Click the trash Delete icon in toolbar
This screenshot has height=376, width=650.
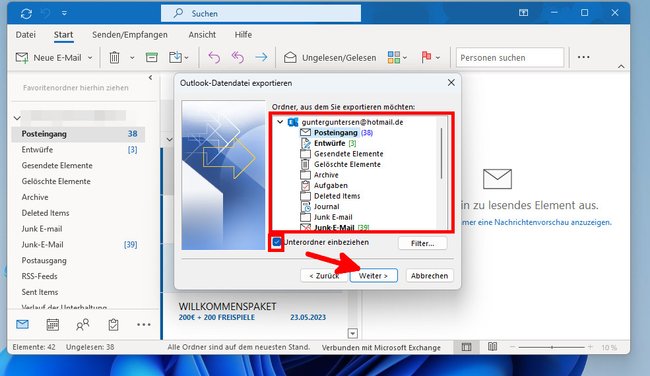(x=114, y=58)
